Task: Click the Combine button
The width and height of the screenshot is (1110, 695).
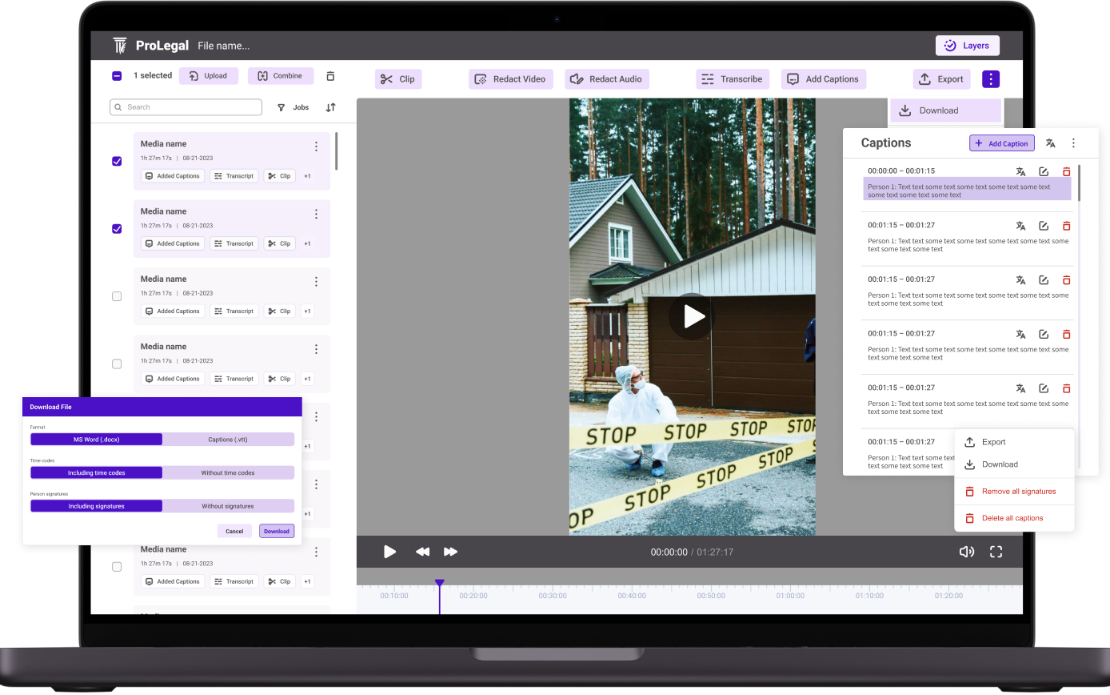Action: [x=281, y=76]
